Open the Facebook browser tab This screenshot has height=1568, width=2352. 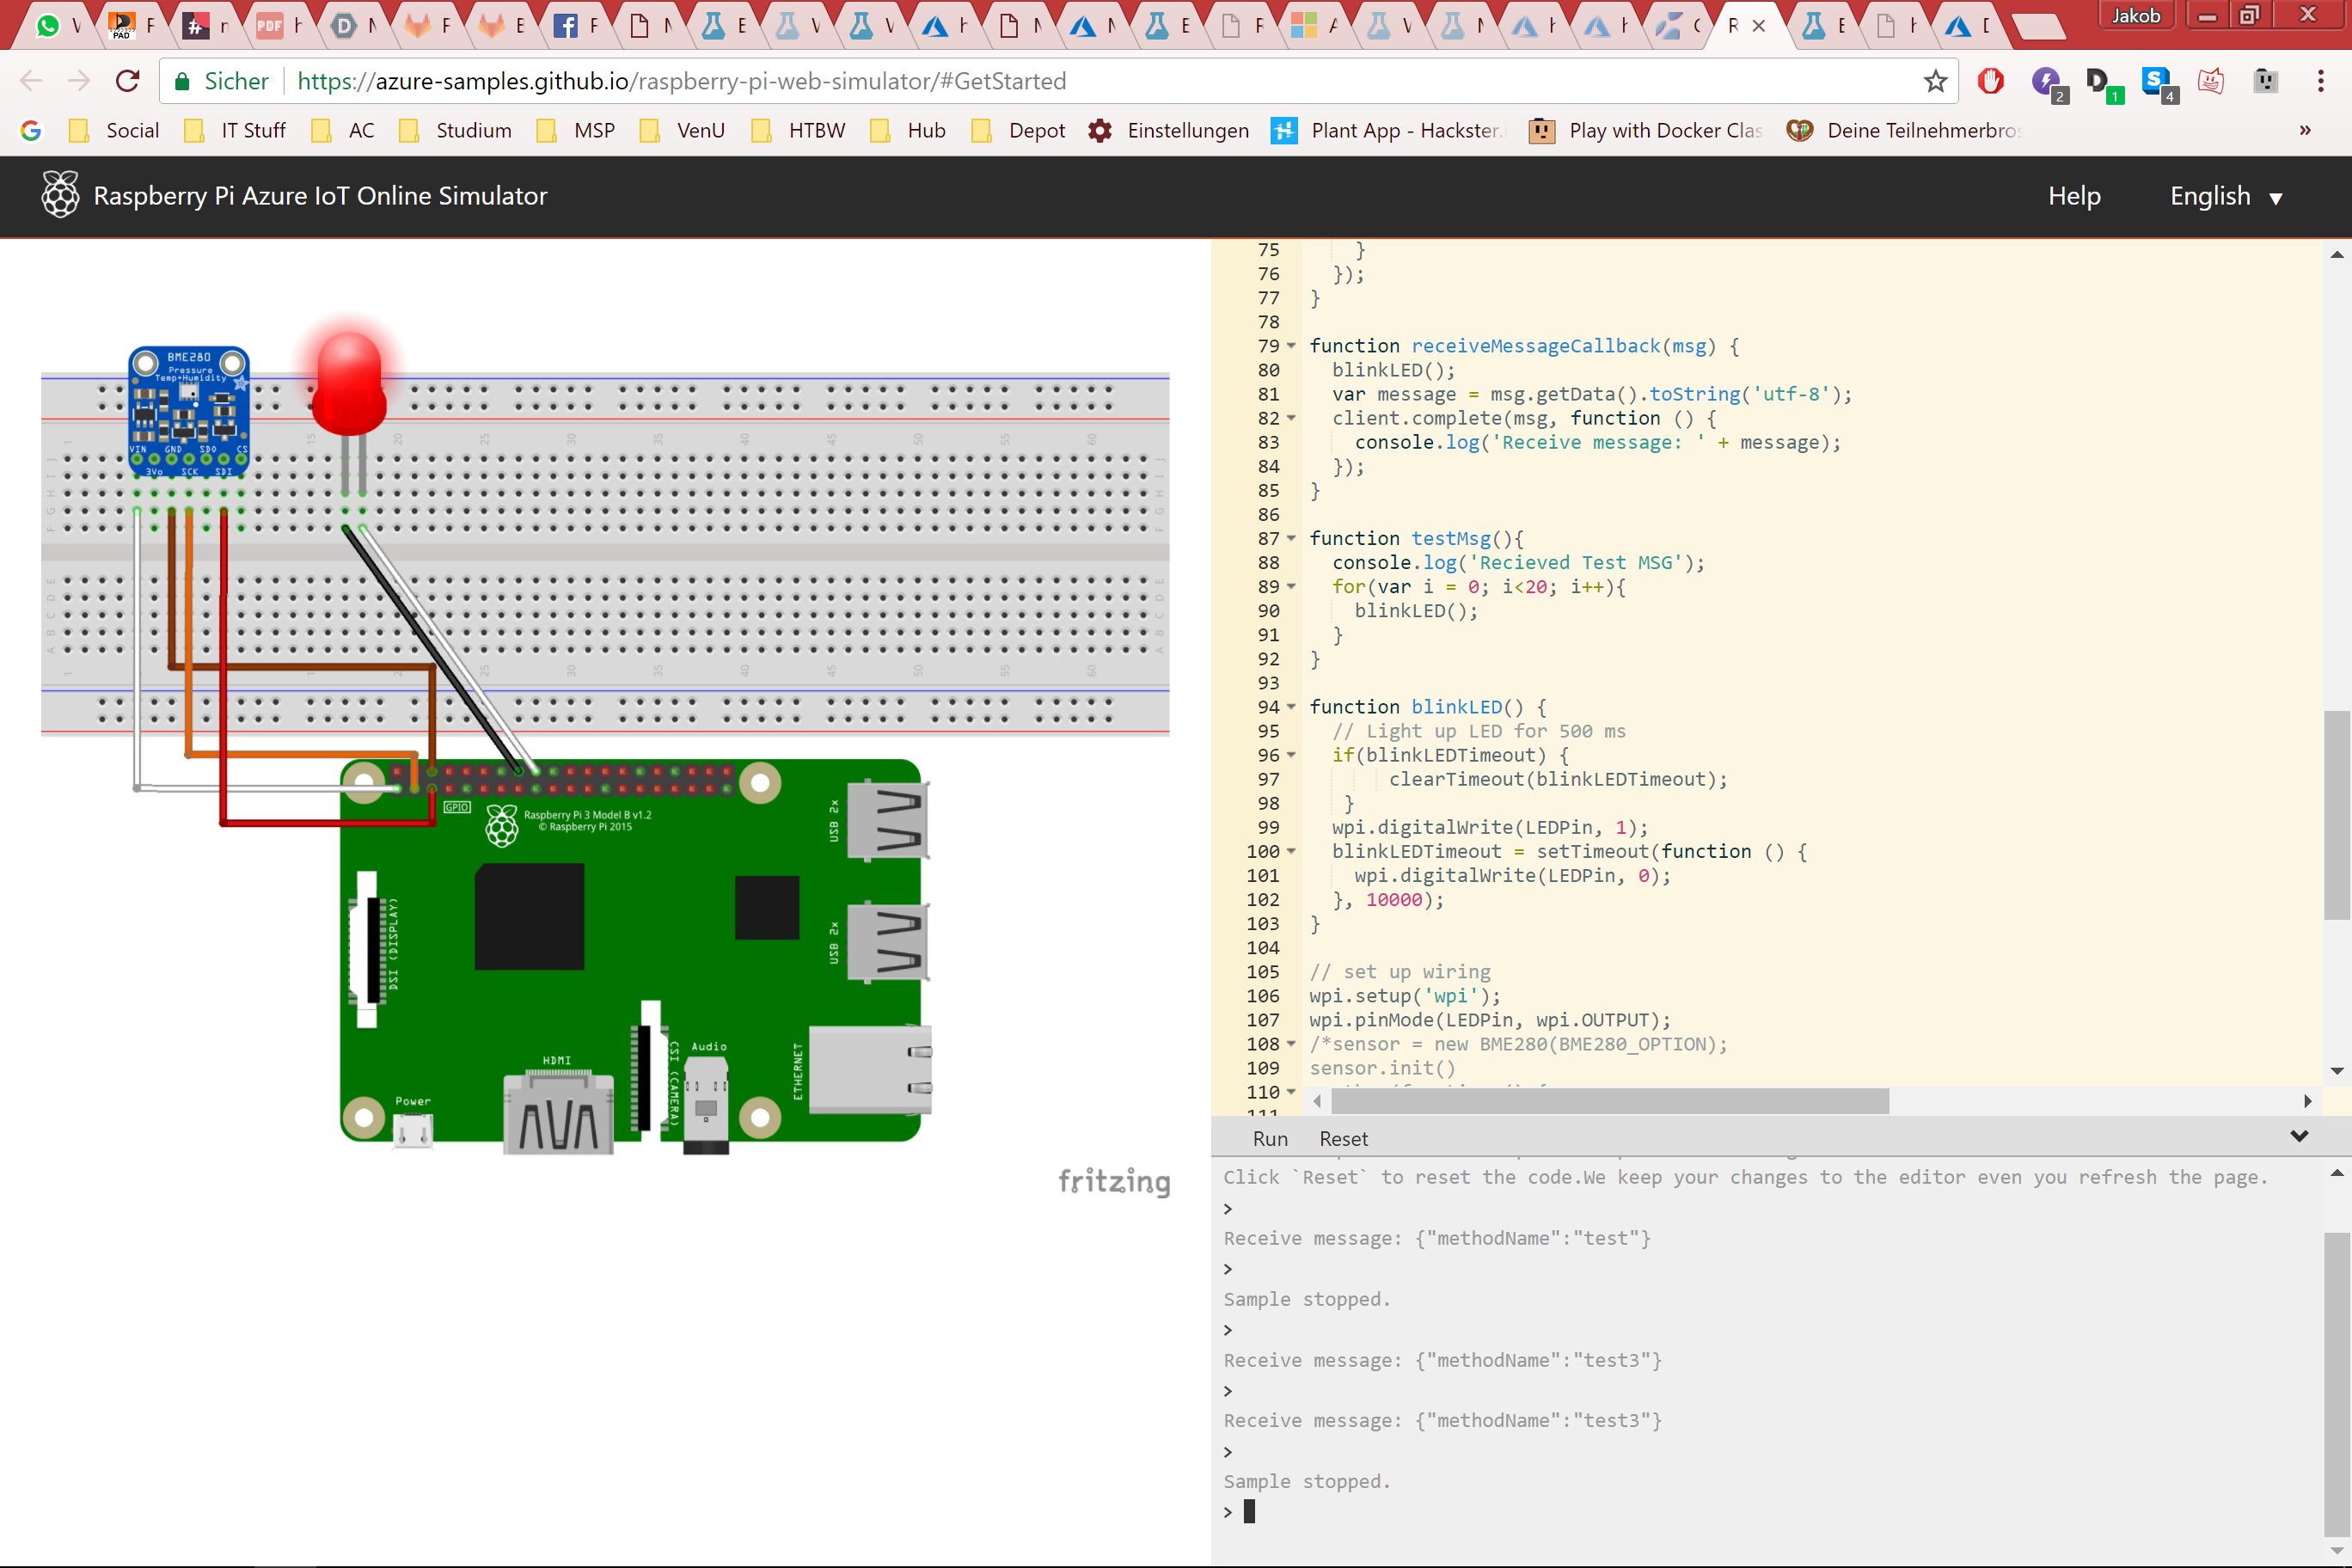pyautogui.click(x=565, y=25)
